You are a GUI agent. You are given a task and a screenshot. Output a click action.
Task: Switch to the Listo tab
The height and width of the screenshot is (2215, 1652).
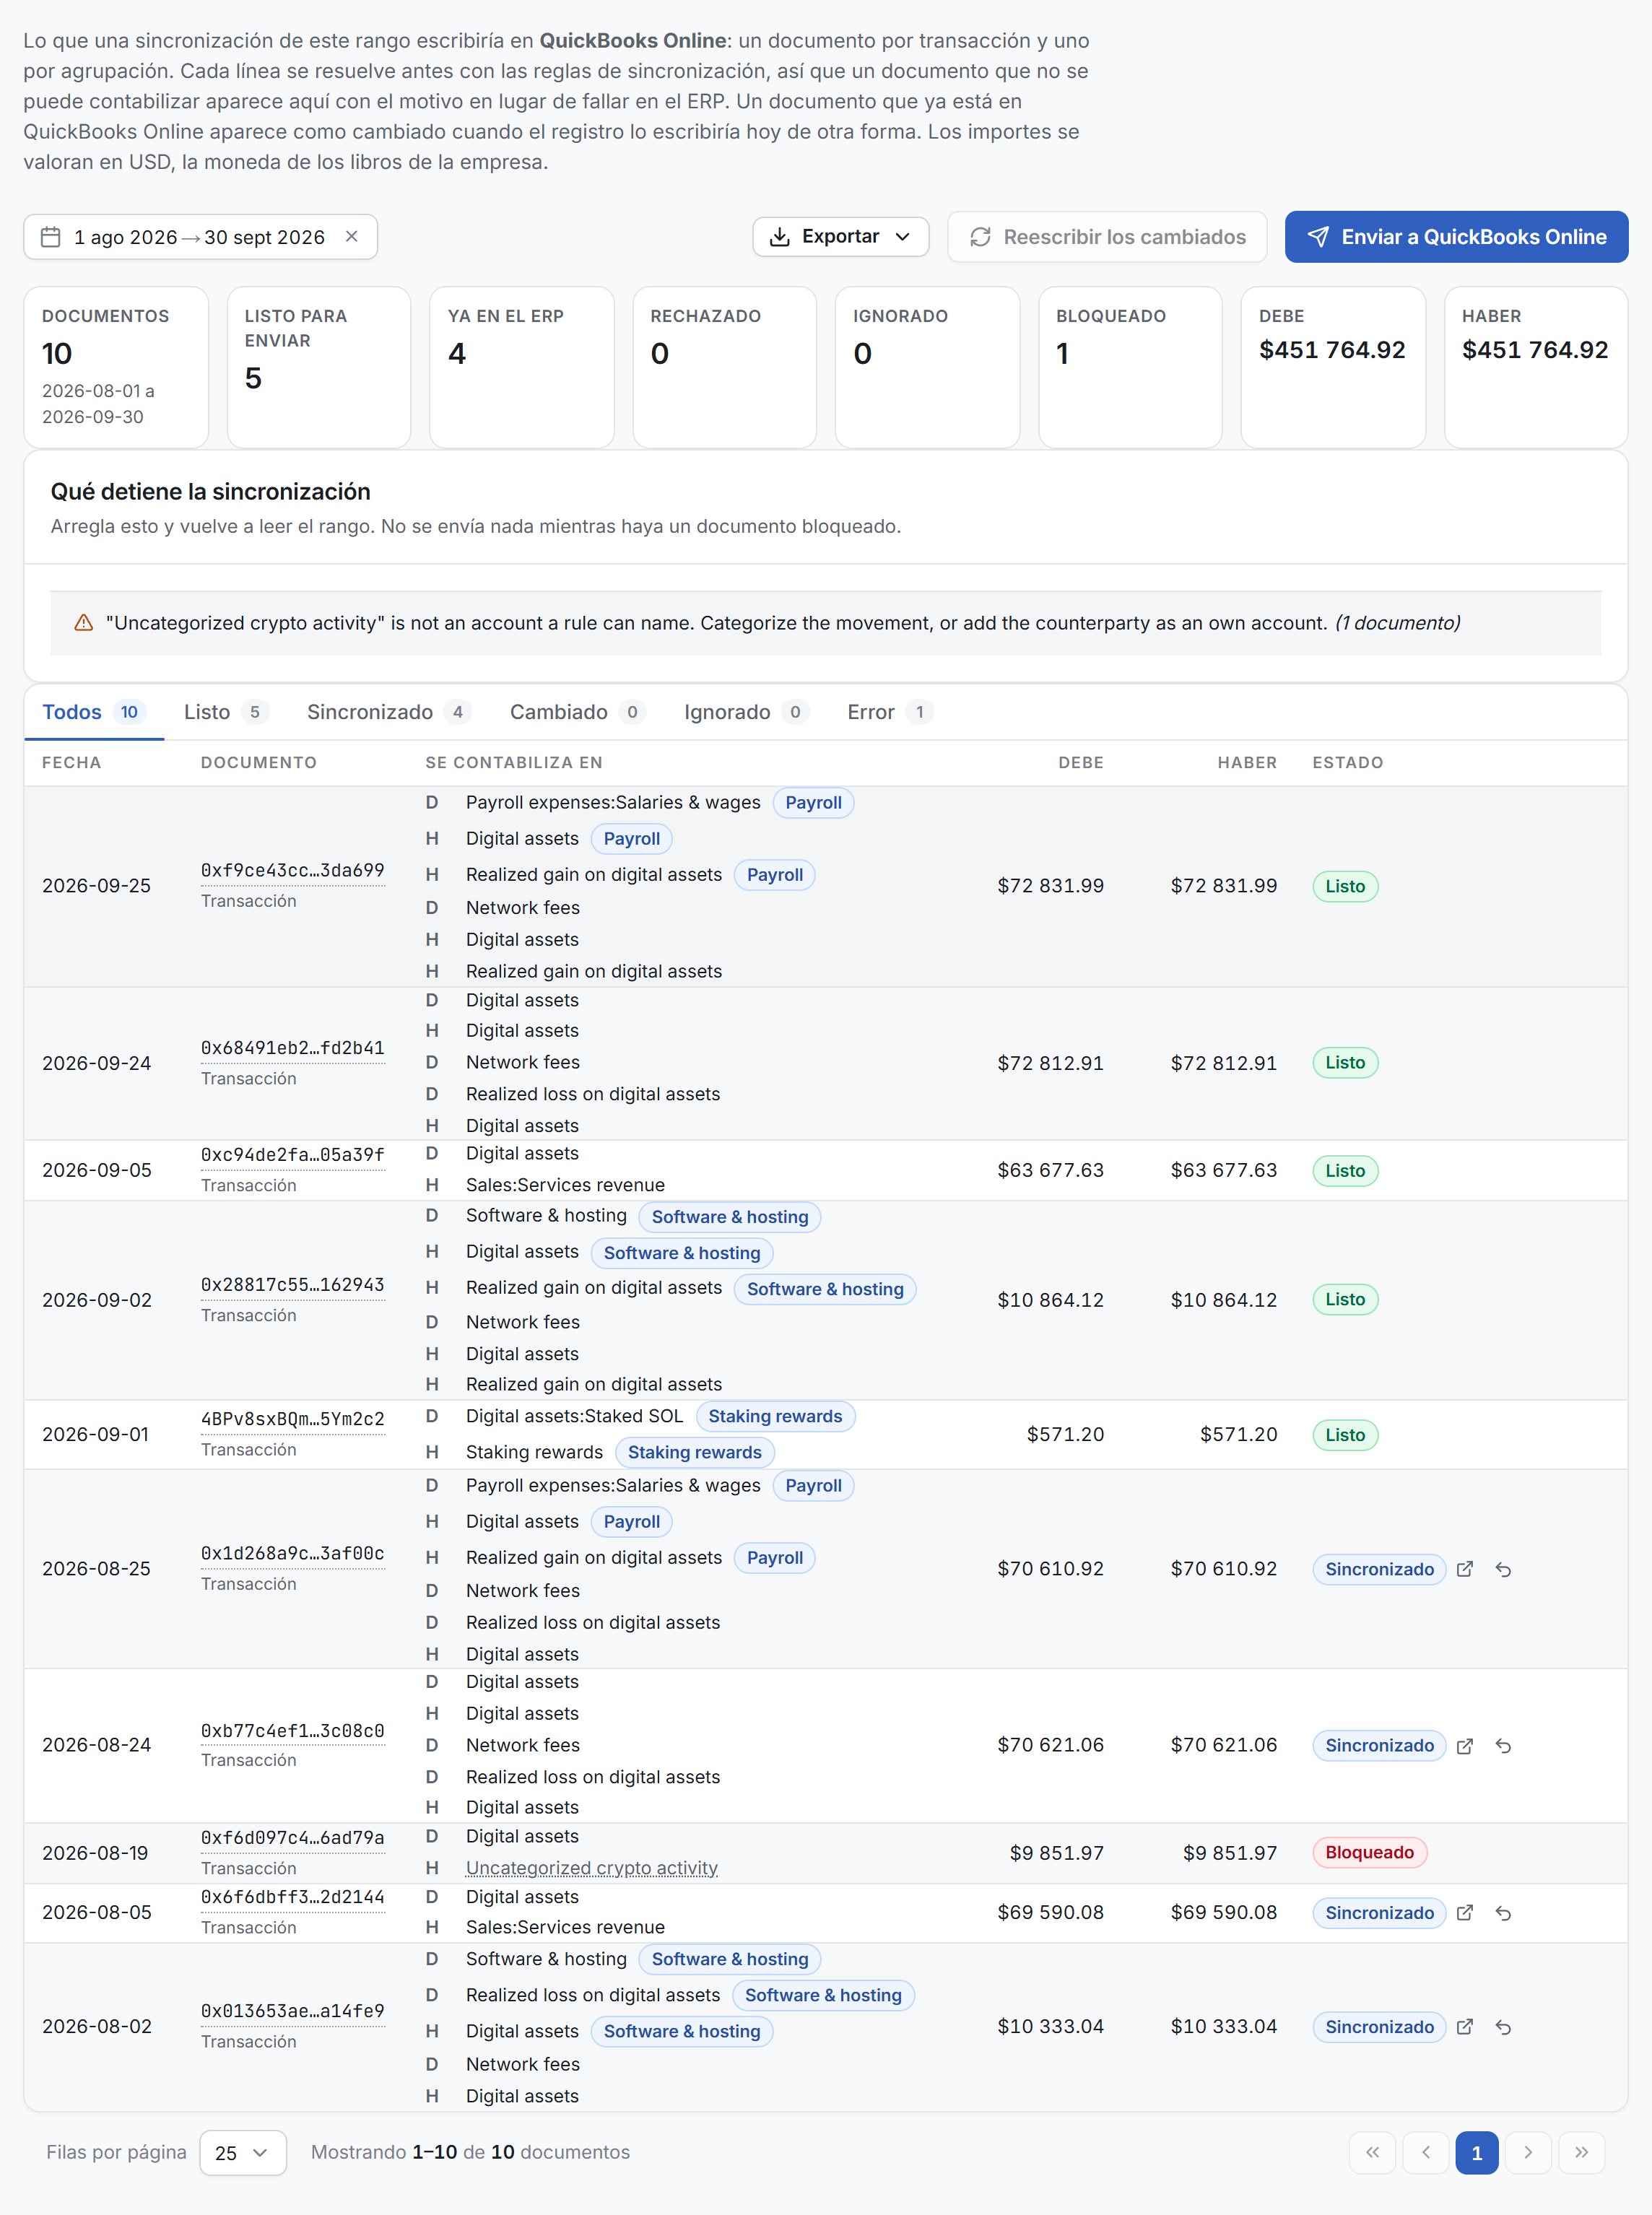click(x=226, y=712)
